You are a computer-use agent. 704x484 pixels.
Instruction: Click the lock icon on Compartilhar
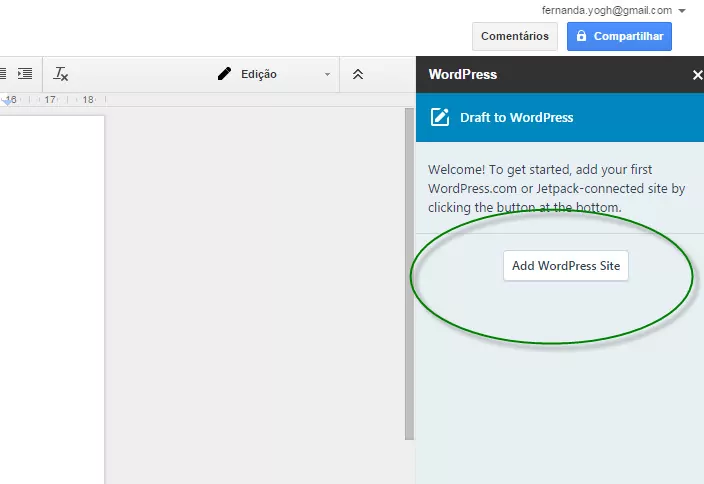[581, 36]
